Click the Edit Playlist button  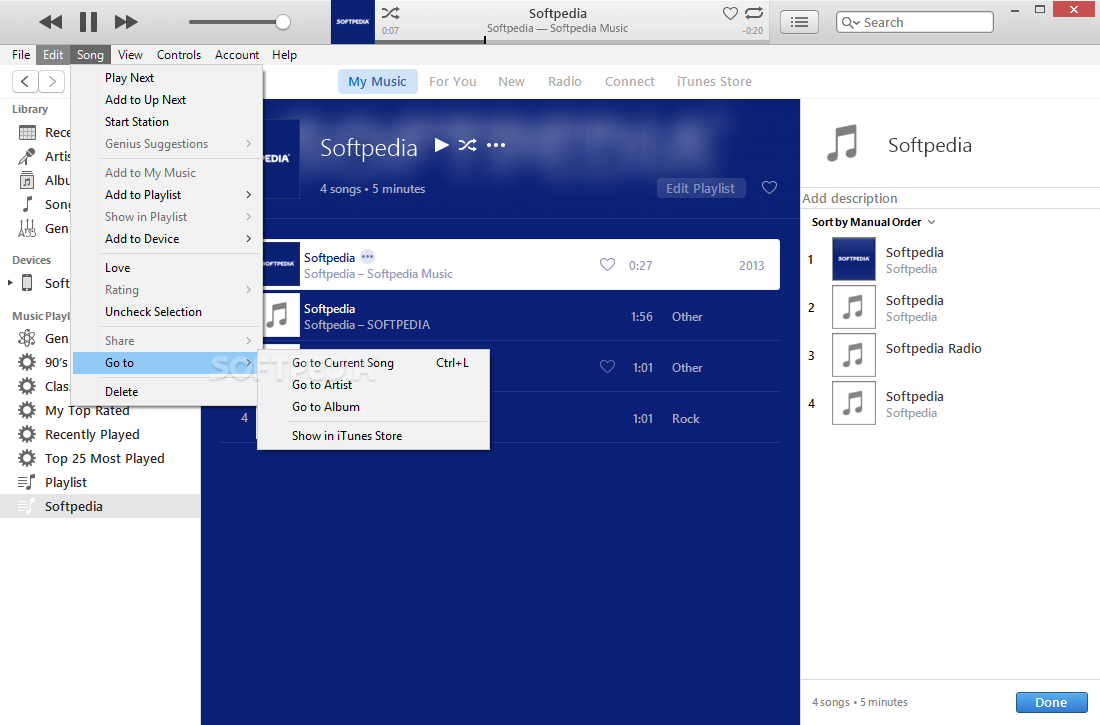700,188
